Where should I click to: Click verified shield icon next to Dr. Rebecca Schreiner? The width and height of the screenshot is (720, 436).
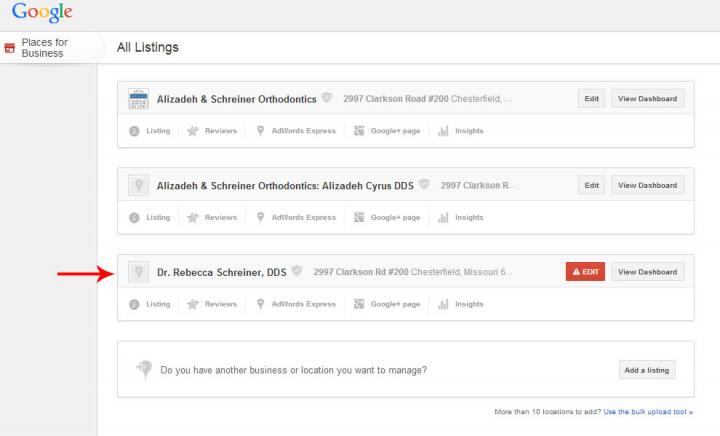coord(297,271)
